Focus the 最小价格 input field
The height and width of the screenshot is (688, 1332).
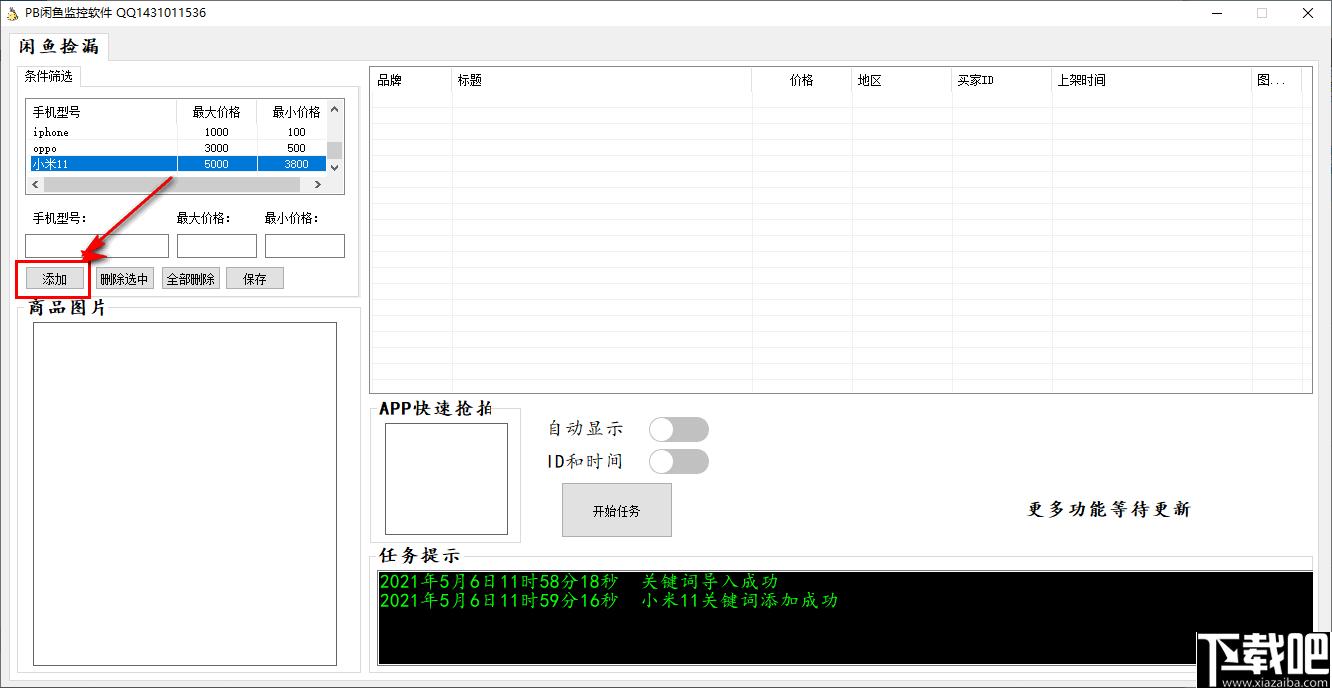[305, 246]
